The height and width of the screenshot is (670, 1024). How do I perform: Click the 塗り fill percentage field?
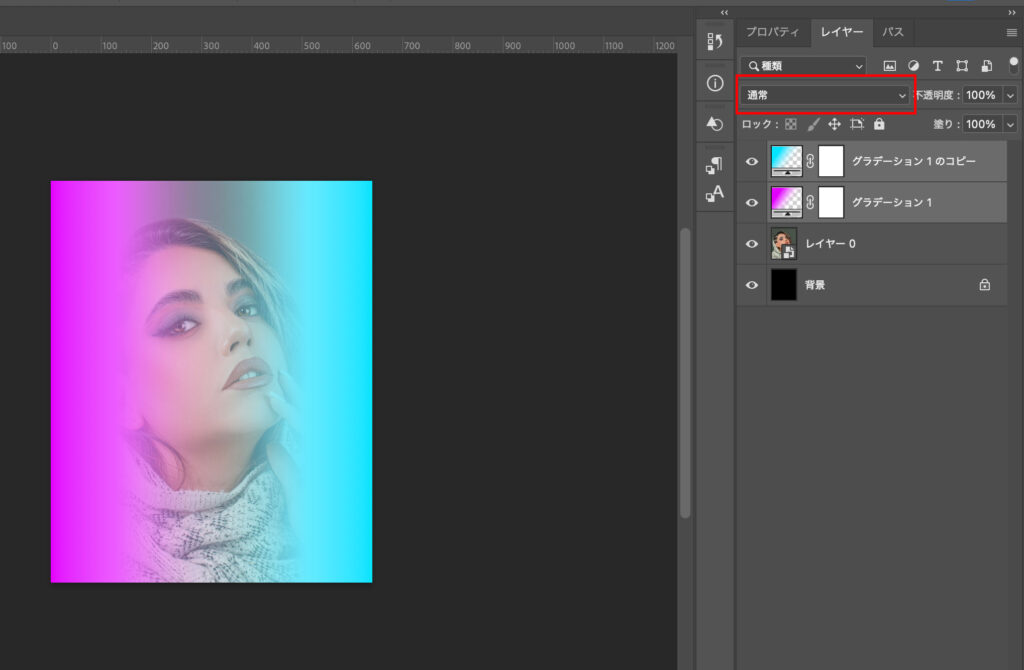[979, 125]
